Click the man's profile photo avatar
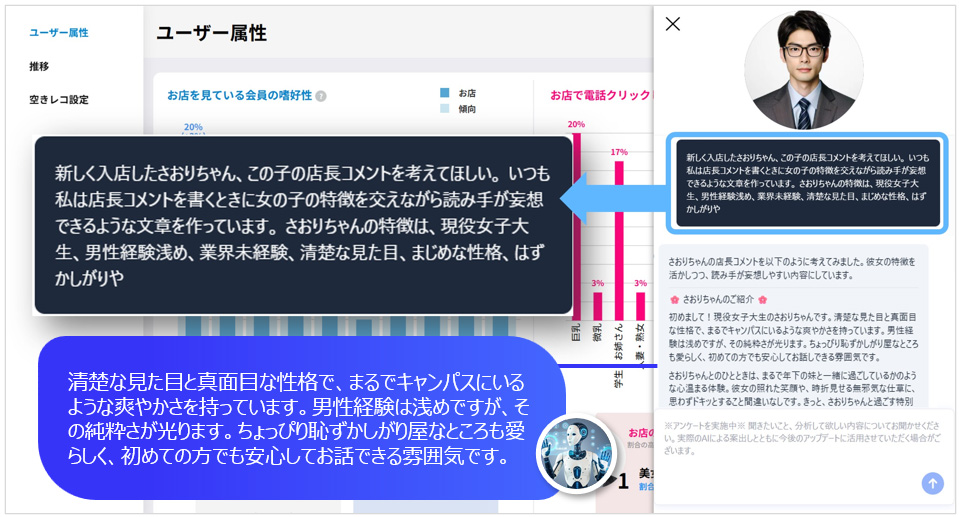This screenshot has width=959, height=517. (x=803, y=72)
